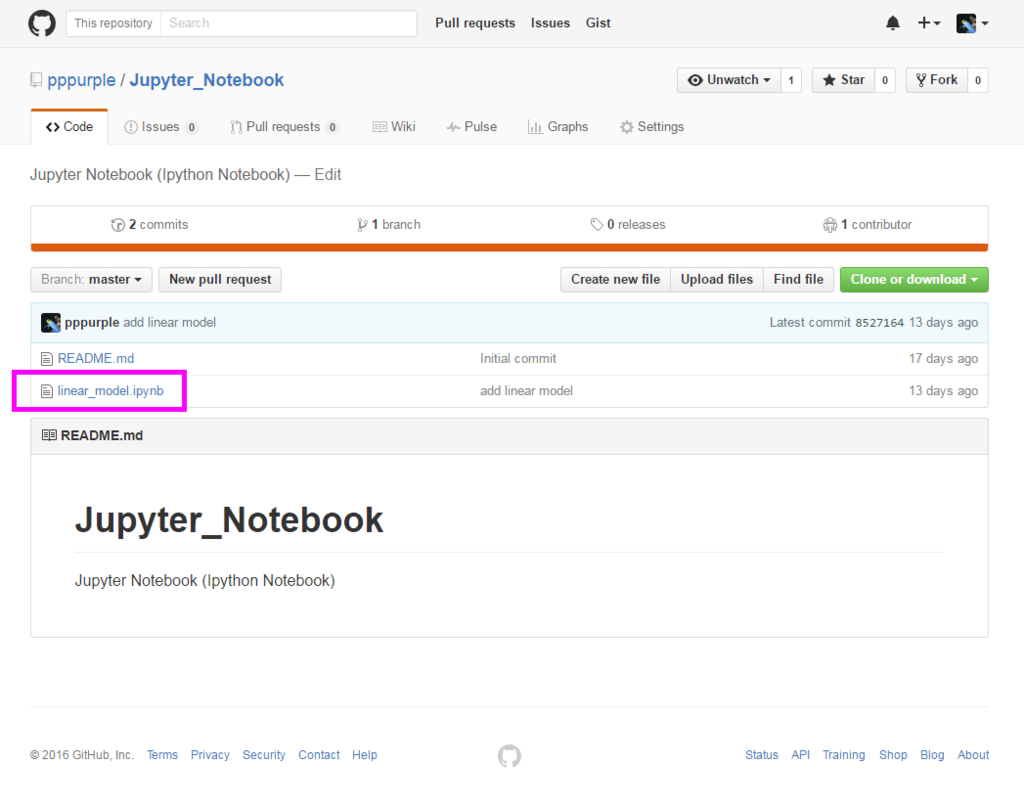Click the file icon next to linear_model.ipynb
1024x808 pixels.
coord(46,390)
